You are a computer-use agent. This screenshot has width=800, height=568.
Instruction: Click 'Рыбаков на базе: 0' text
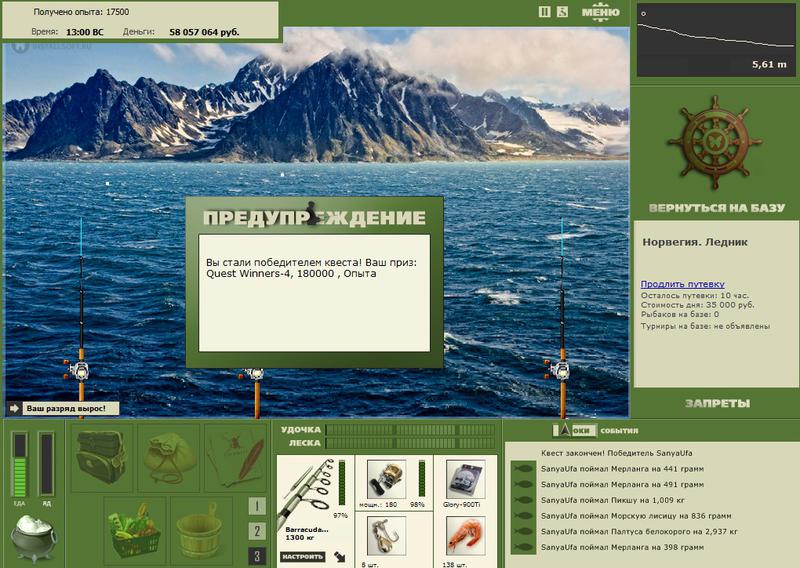680,314
